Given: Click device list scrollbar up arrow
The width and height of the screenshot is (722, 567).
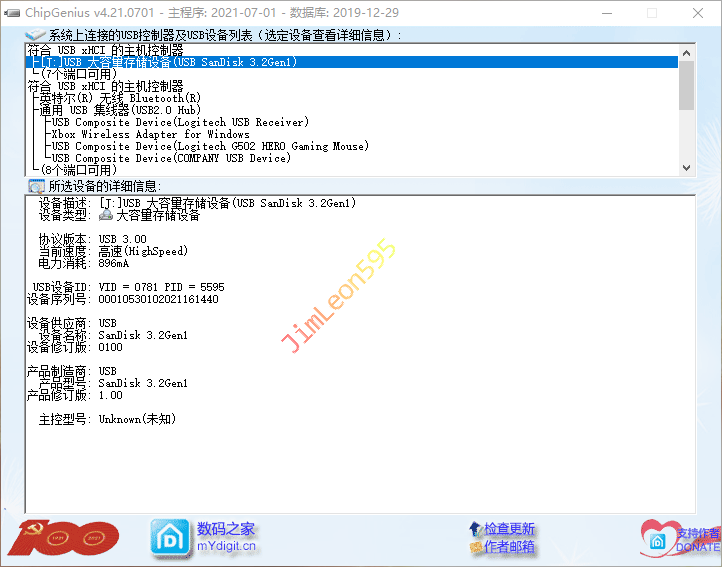Looking at the screenshot, I should tap(686, 52).
